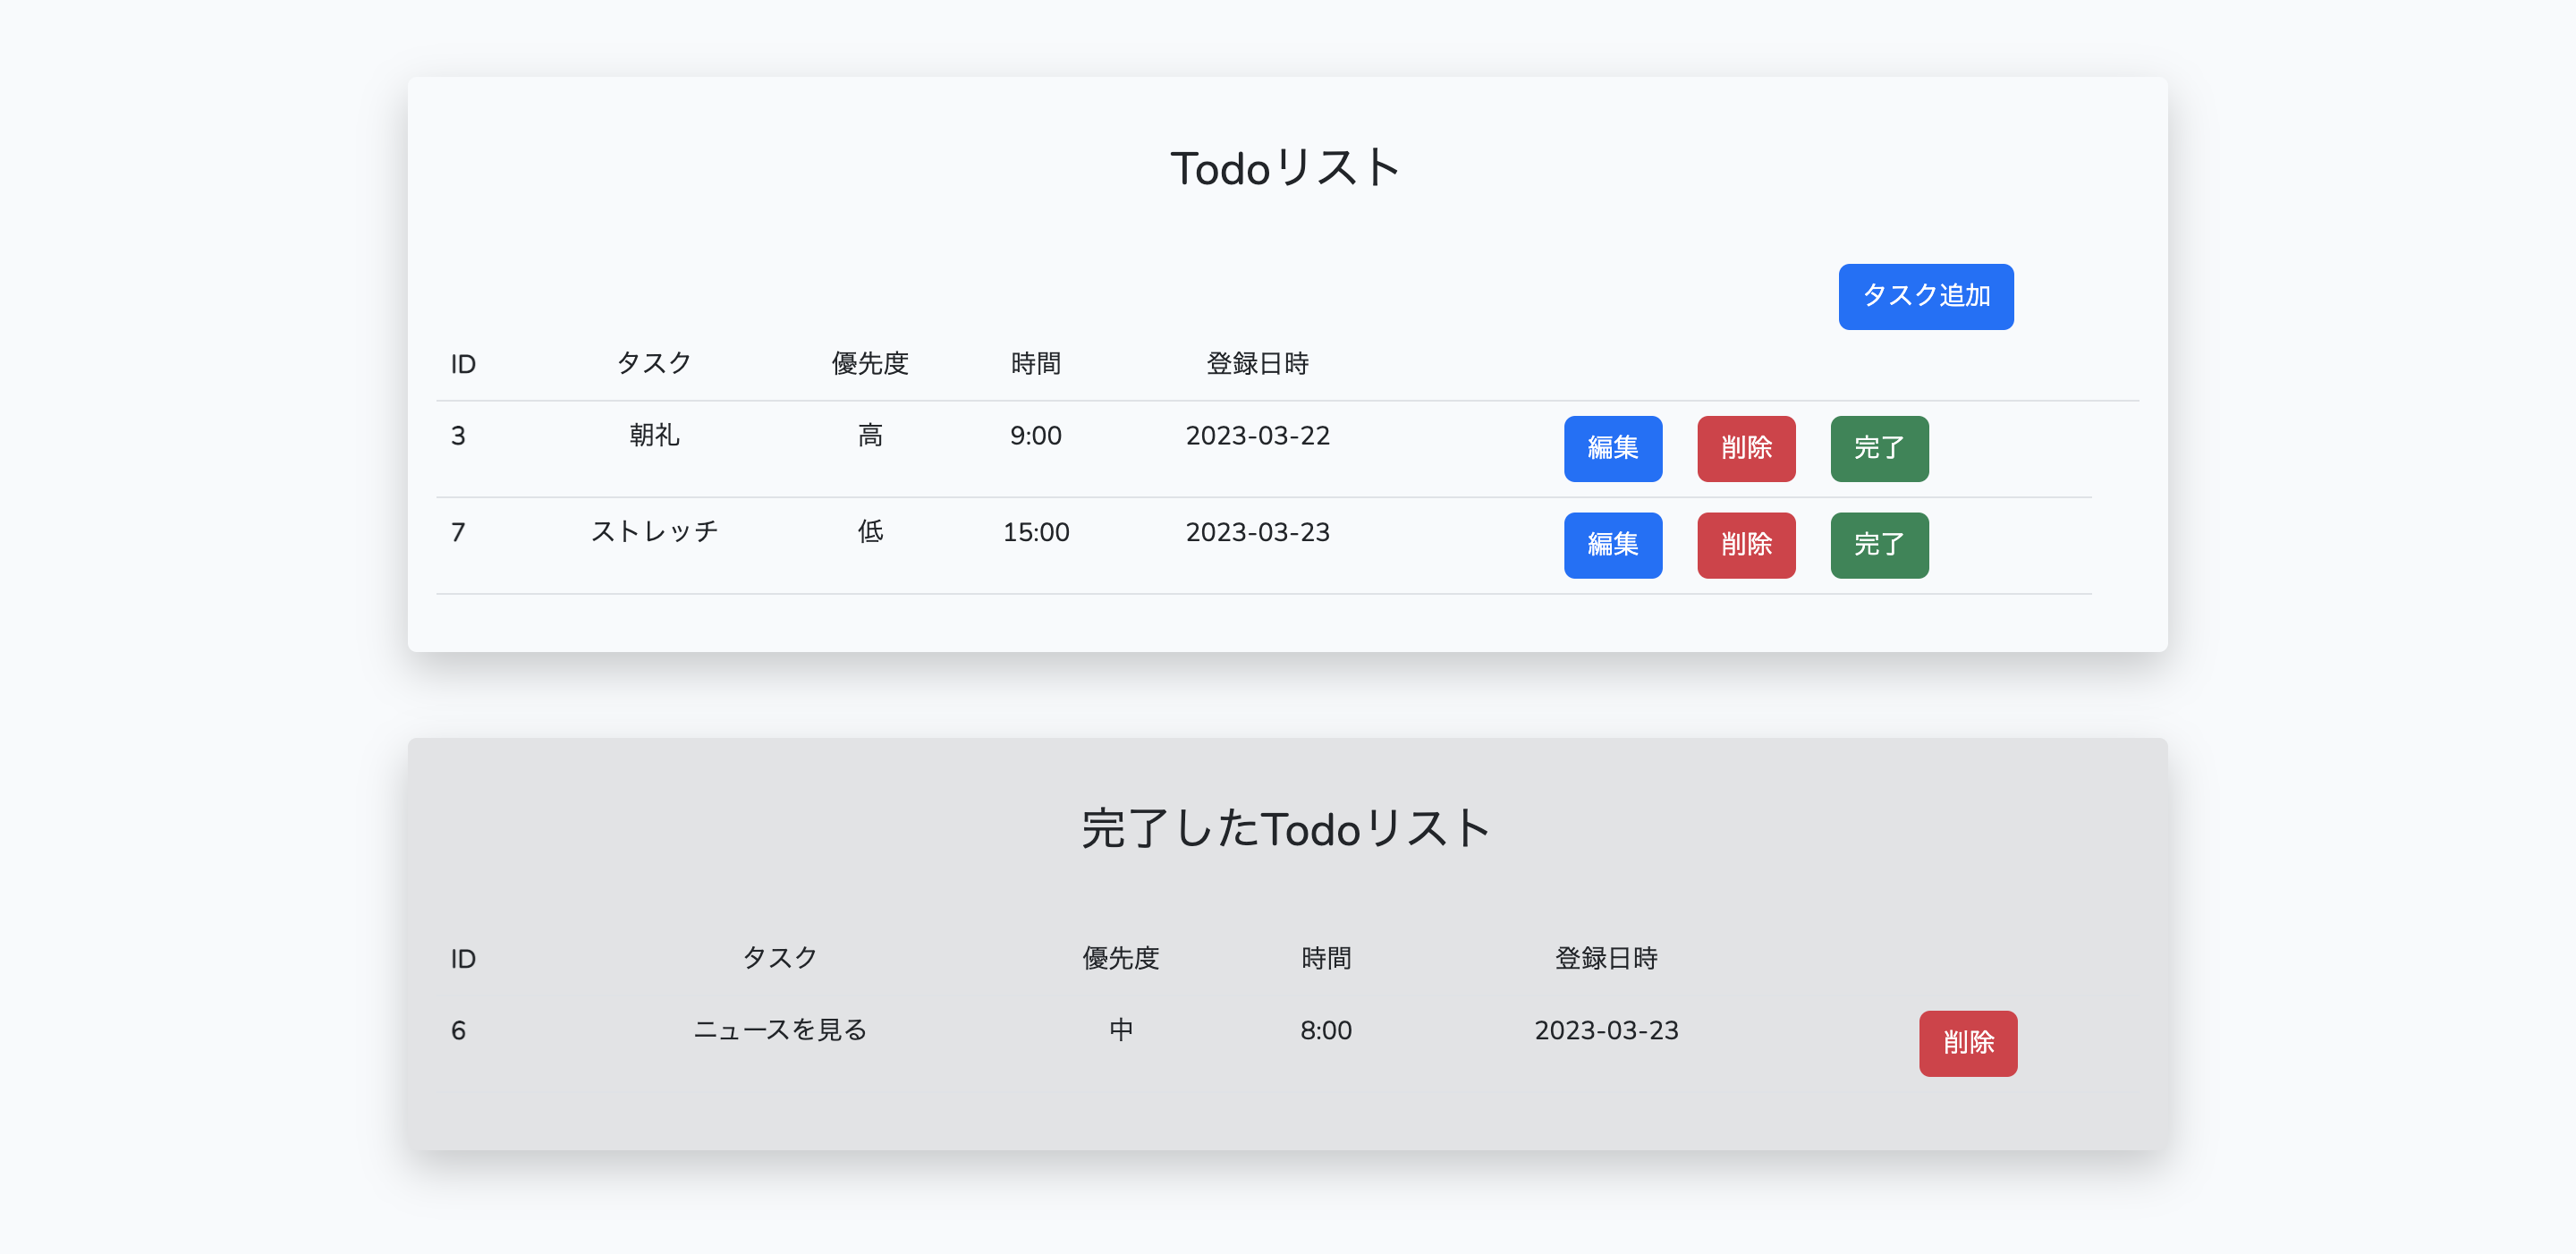This screenshot has width=2576, height=1254.
Task: Click the 優先度 header in Todo list
Action: point(870,363)
